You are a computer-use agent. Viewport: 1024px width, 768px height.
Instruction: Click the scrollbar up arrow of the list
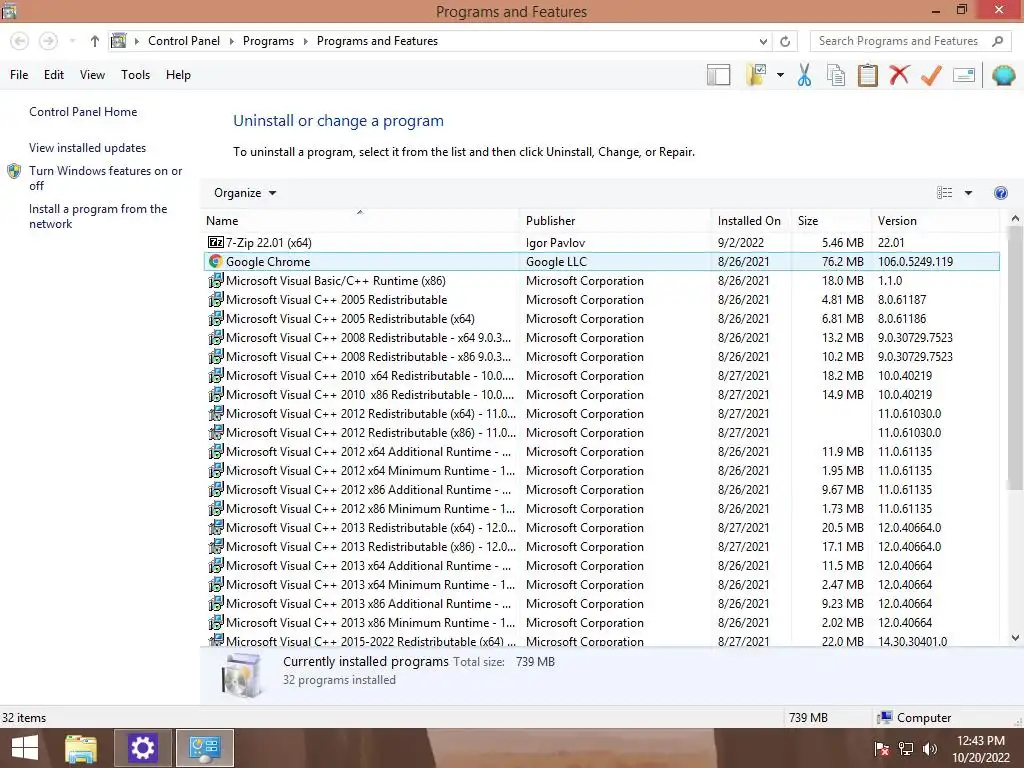coord(1015,219)
